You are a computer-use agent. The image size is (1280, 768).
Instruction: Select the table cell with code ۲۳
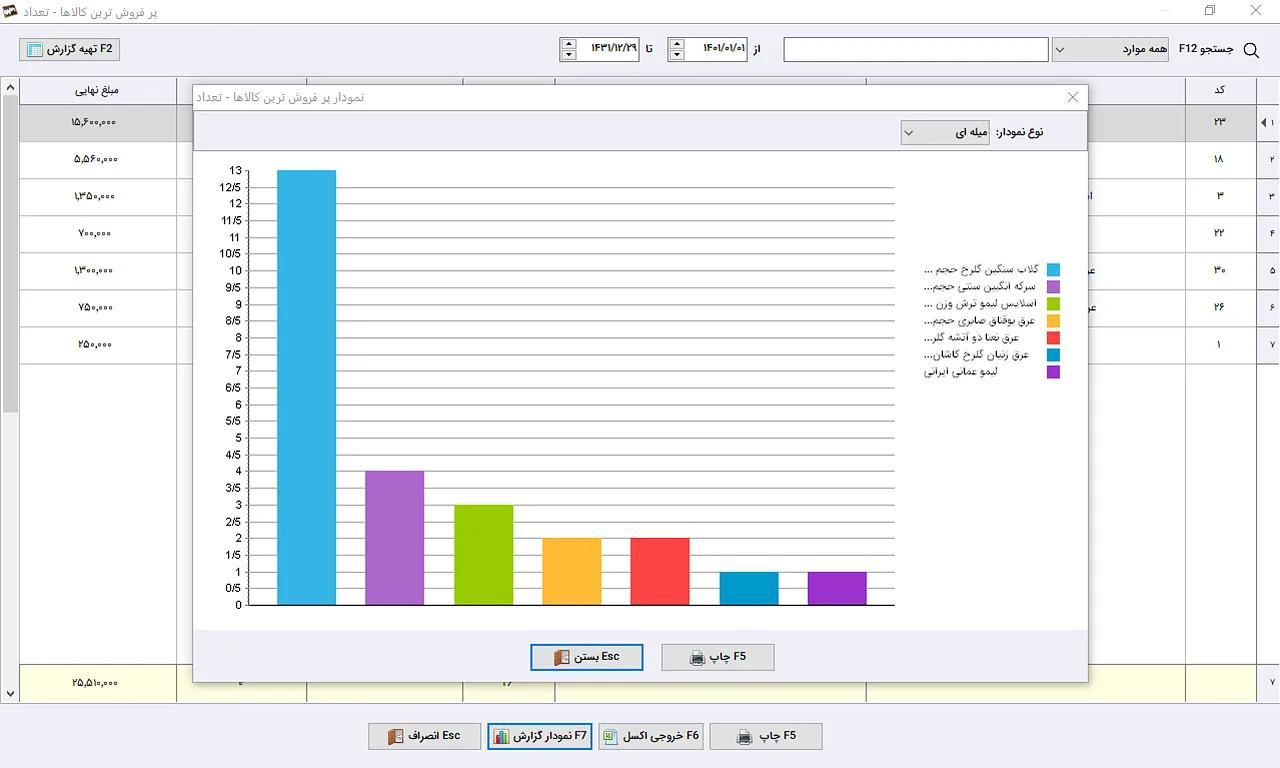coord(1220,122)
